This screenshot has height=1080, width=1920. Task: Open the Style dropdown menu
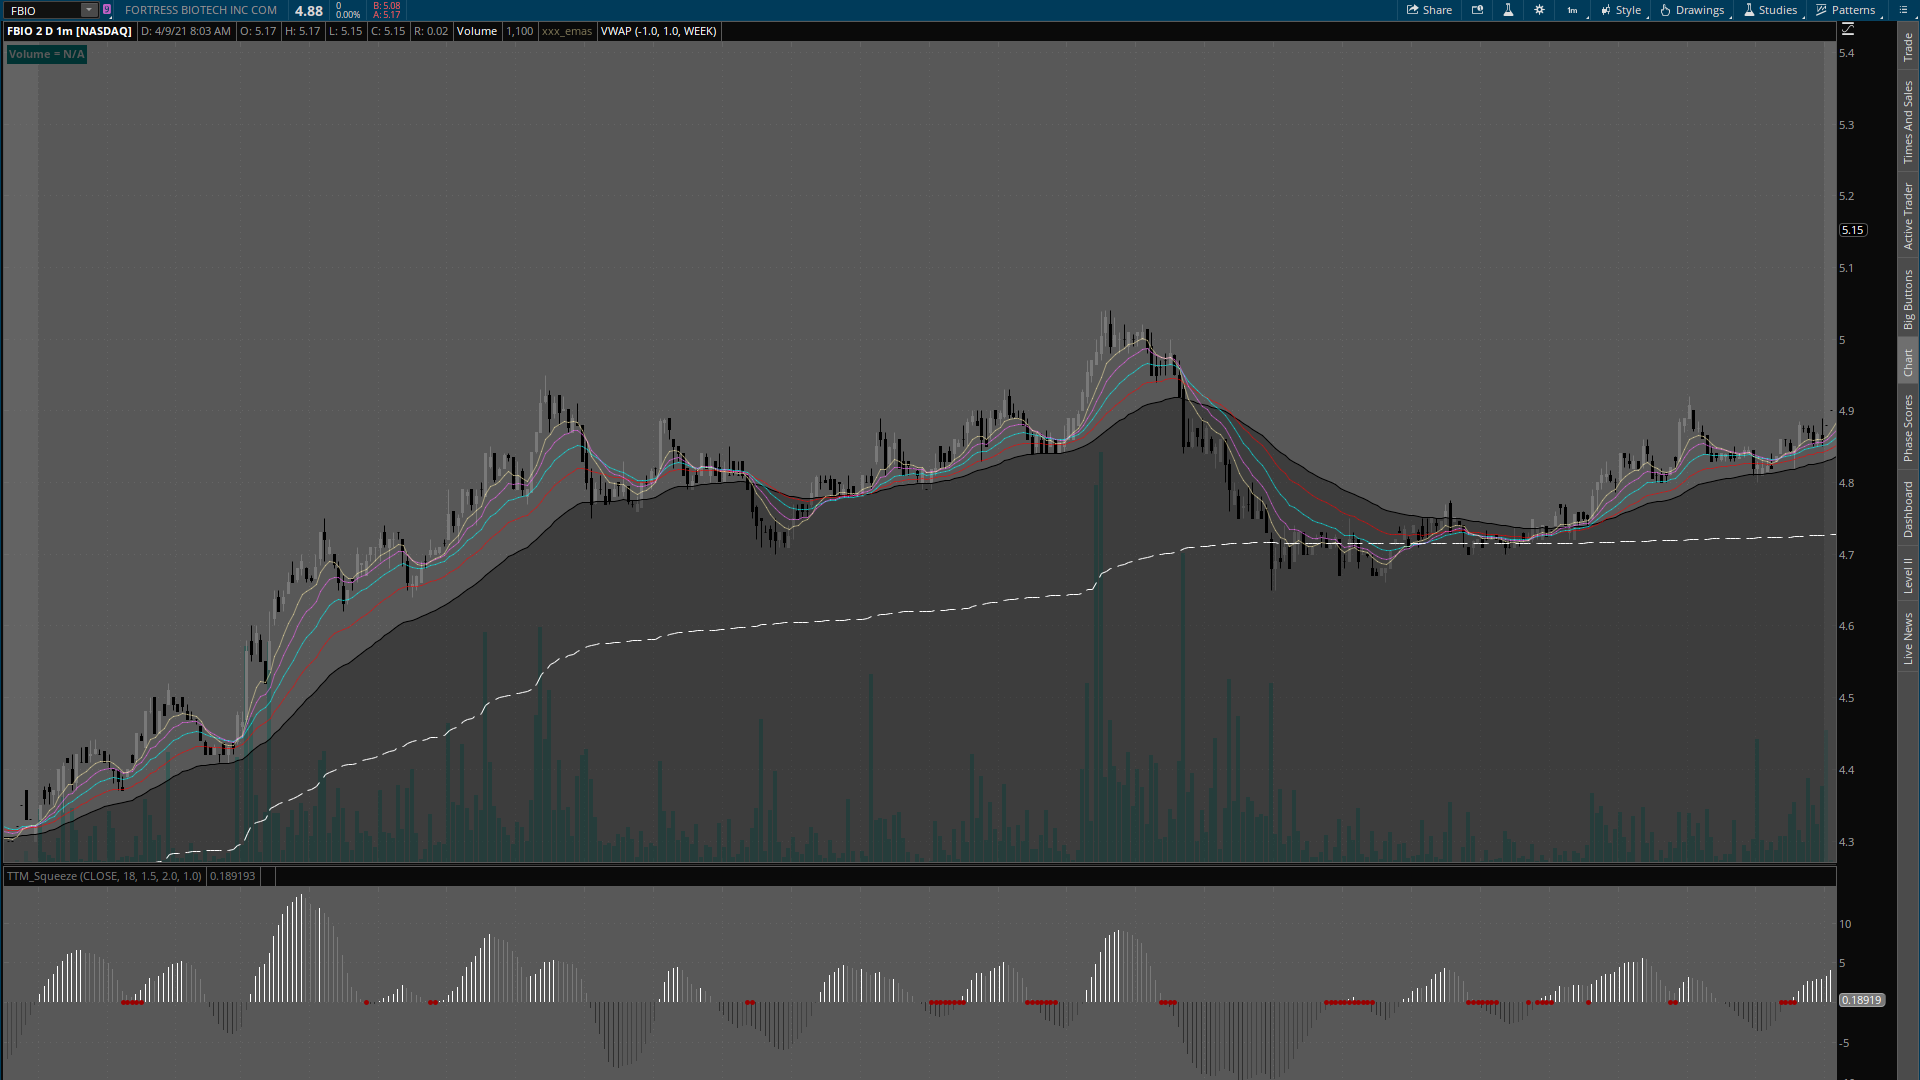(x=1621, y=10)
